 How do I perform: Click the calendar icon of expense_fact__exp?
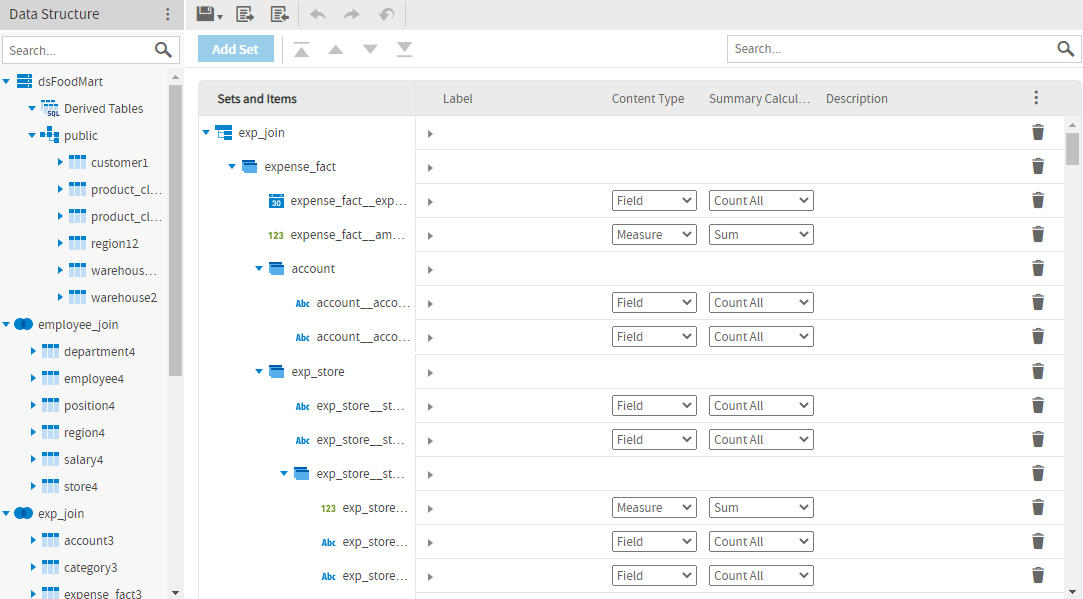(x=276, y=201)
